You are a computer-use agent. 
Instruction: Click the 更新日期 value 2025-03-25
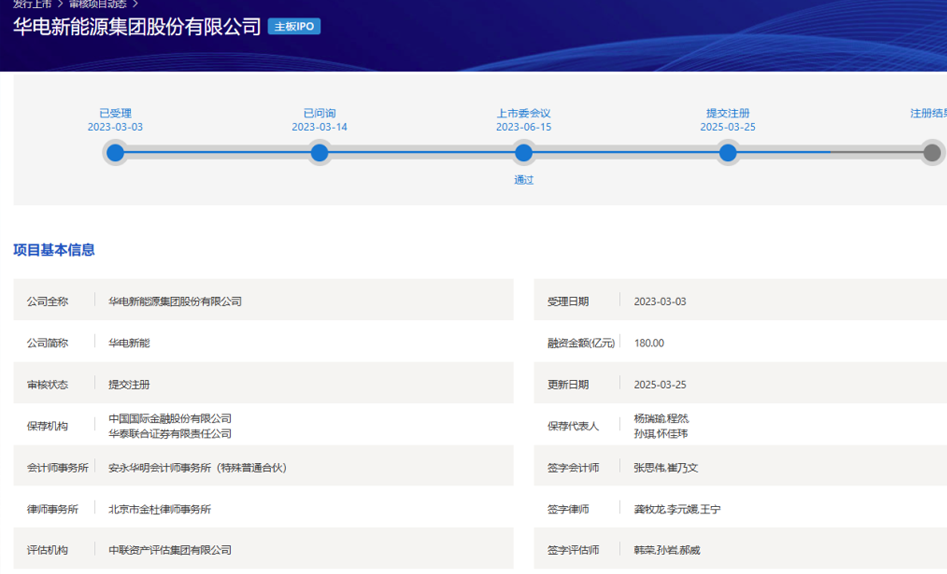pos(660,384)
